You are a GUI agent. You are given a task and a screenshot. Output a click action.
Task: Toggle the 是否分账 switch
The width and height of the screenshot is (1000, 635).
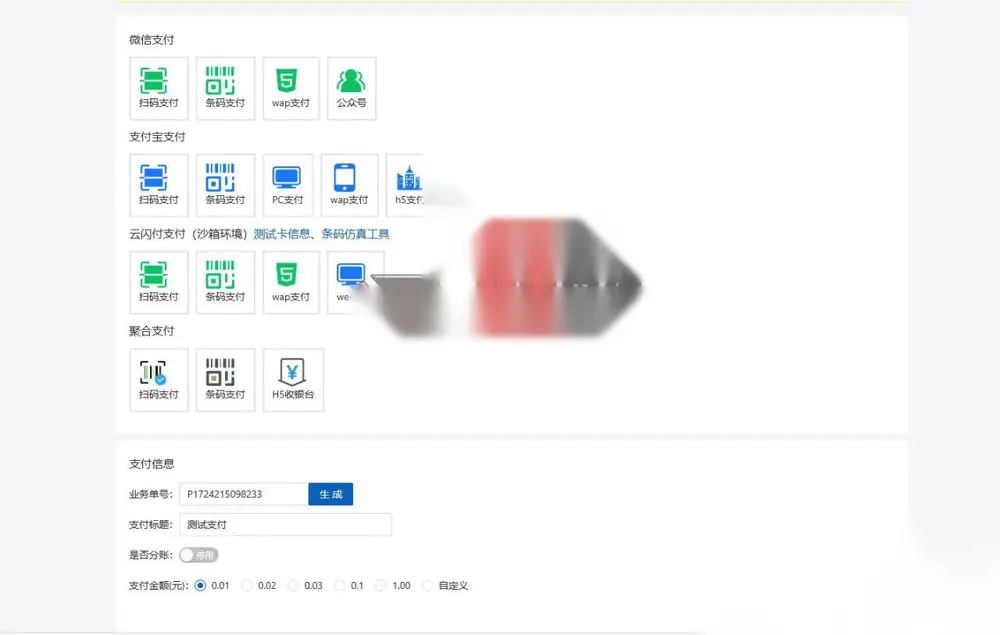[199, 555]
